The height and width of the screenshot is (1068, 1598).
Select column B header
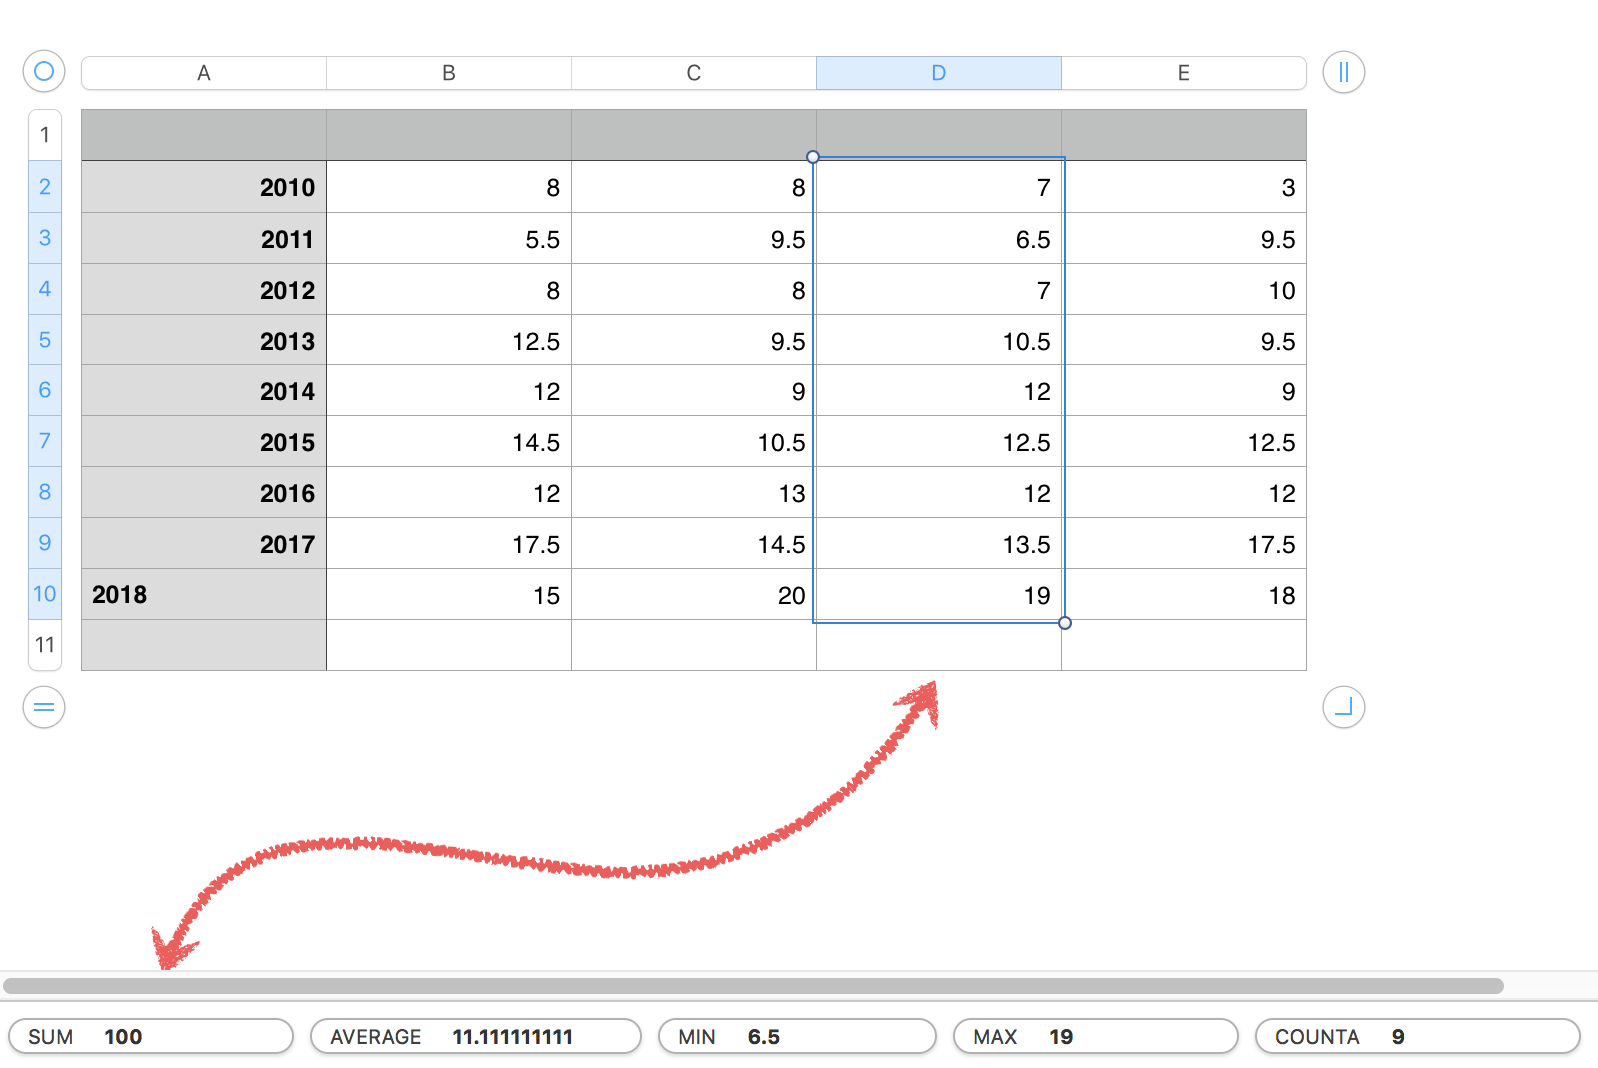pos(449,73)
